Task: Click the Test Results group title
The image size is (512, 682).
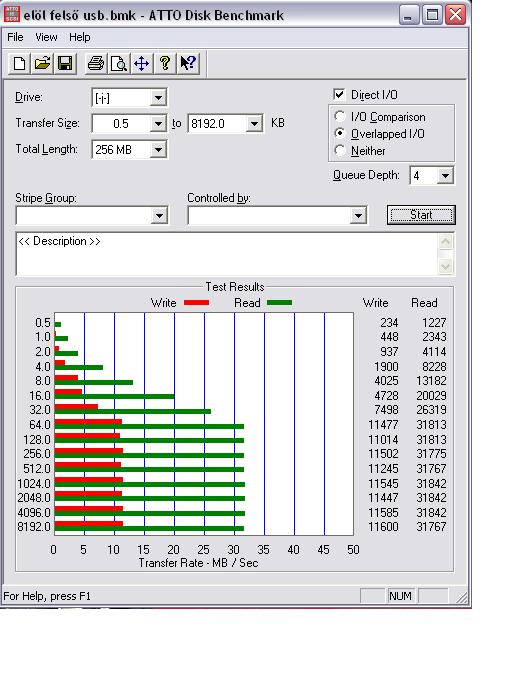Action: pyautogui.click(x=235, y=287)
